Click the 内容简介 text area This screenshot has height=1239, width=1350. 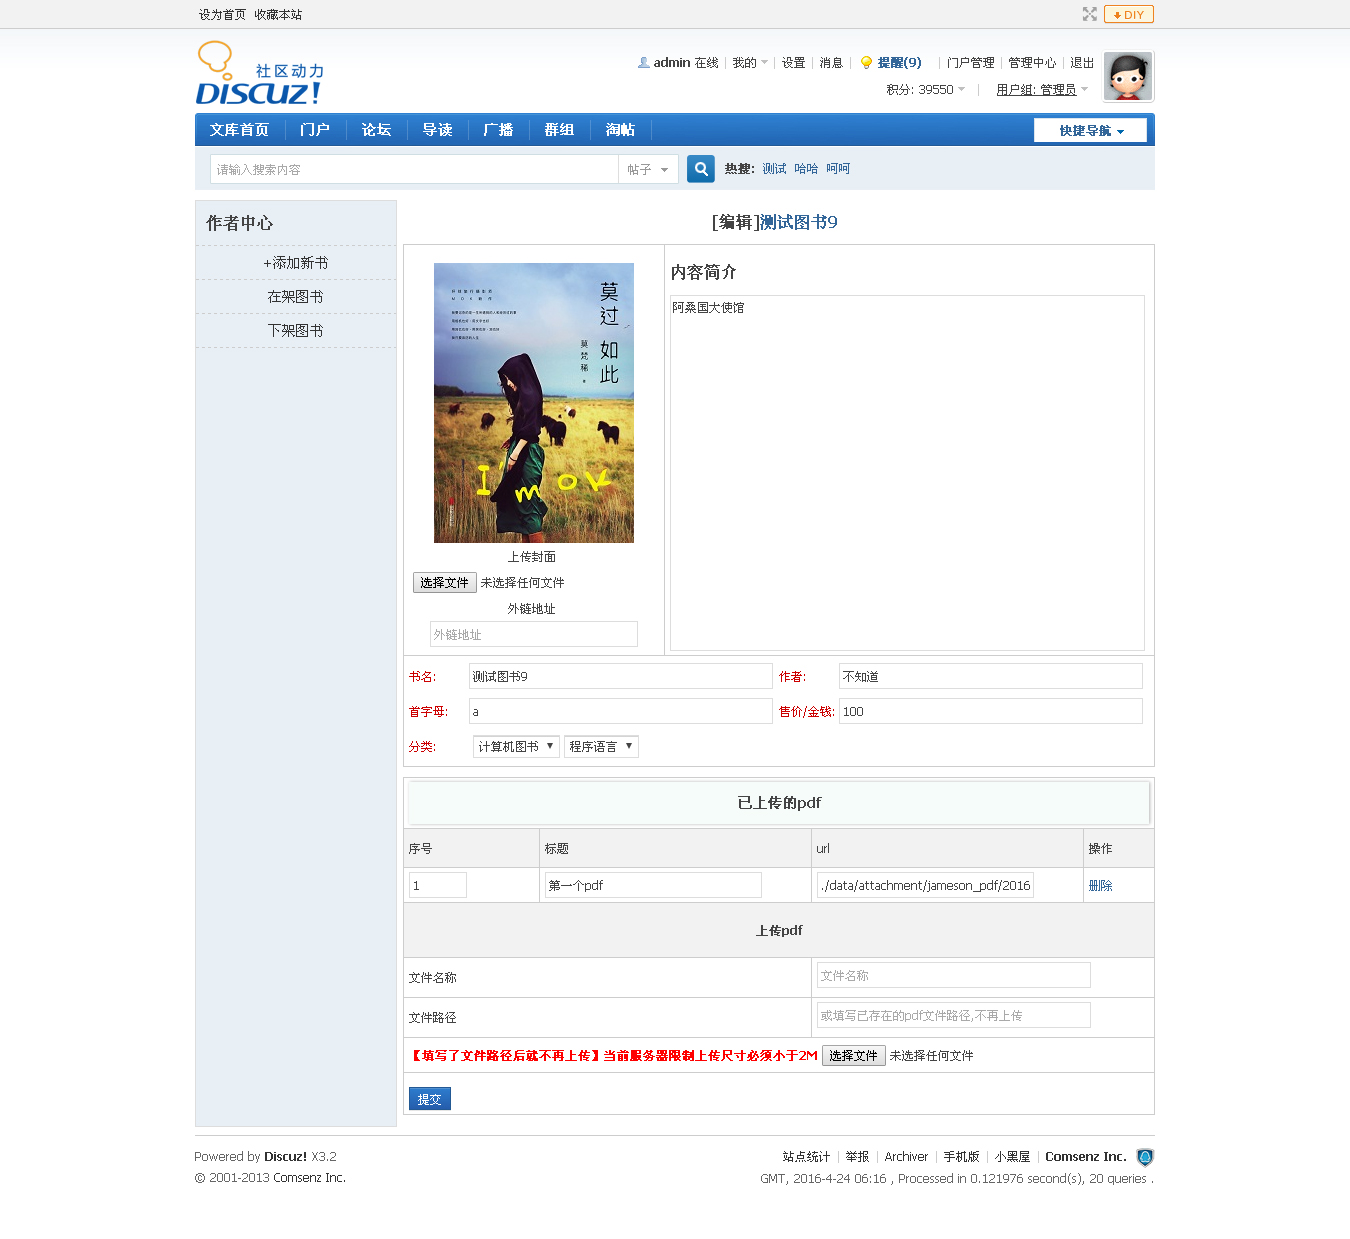pyautogui.click(x=907, y=473)
